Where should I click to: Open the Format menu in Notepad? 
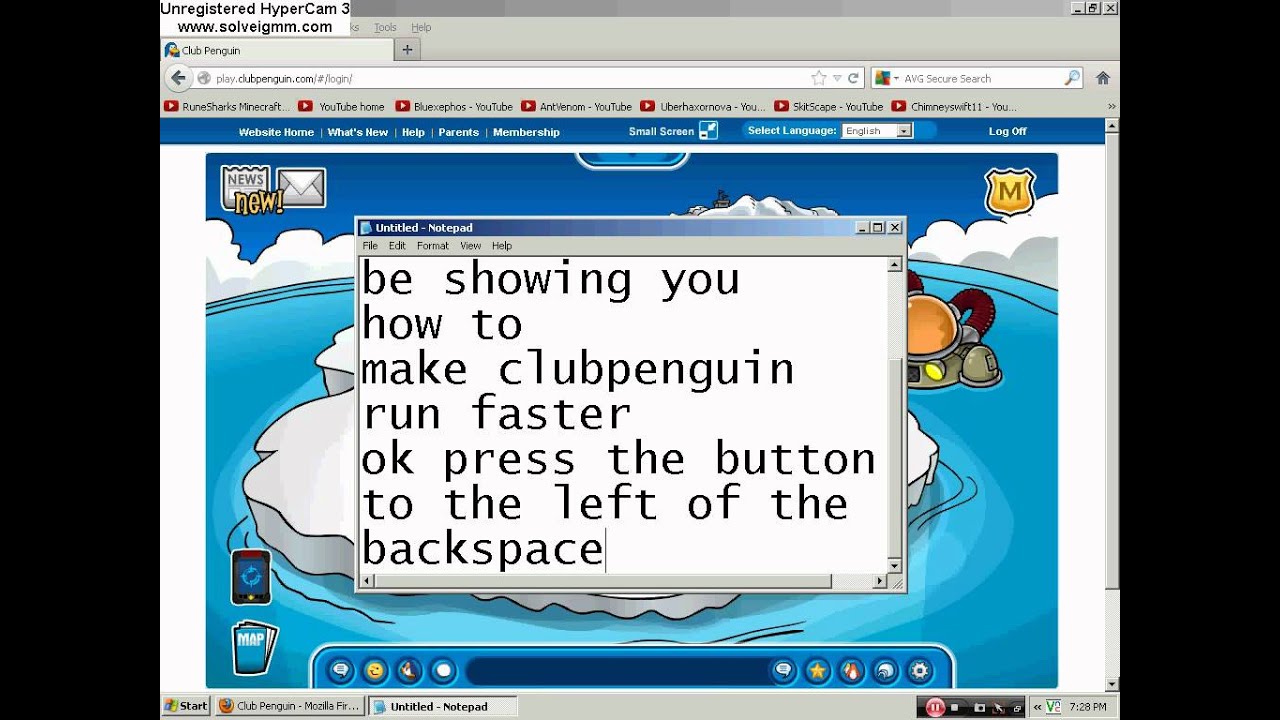click(x=433, y=246)
